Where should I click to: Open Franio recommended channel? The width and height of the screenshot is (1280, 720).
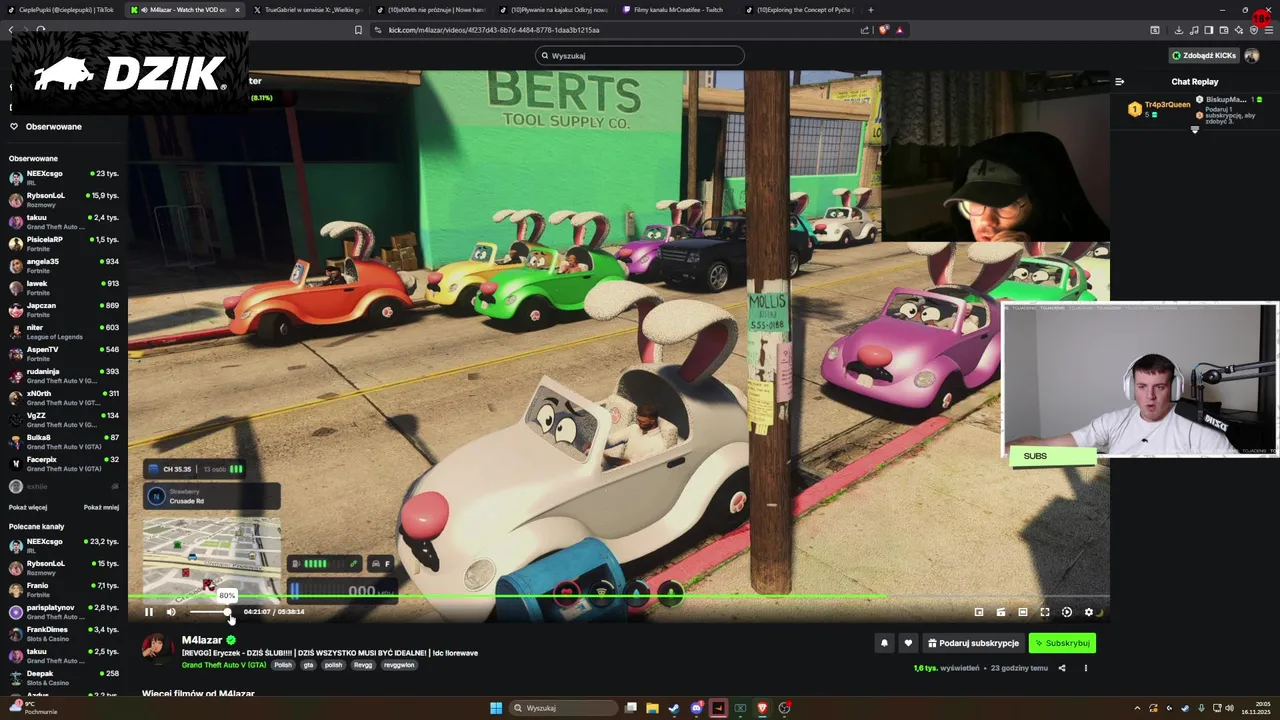point(64,590)
